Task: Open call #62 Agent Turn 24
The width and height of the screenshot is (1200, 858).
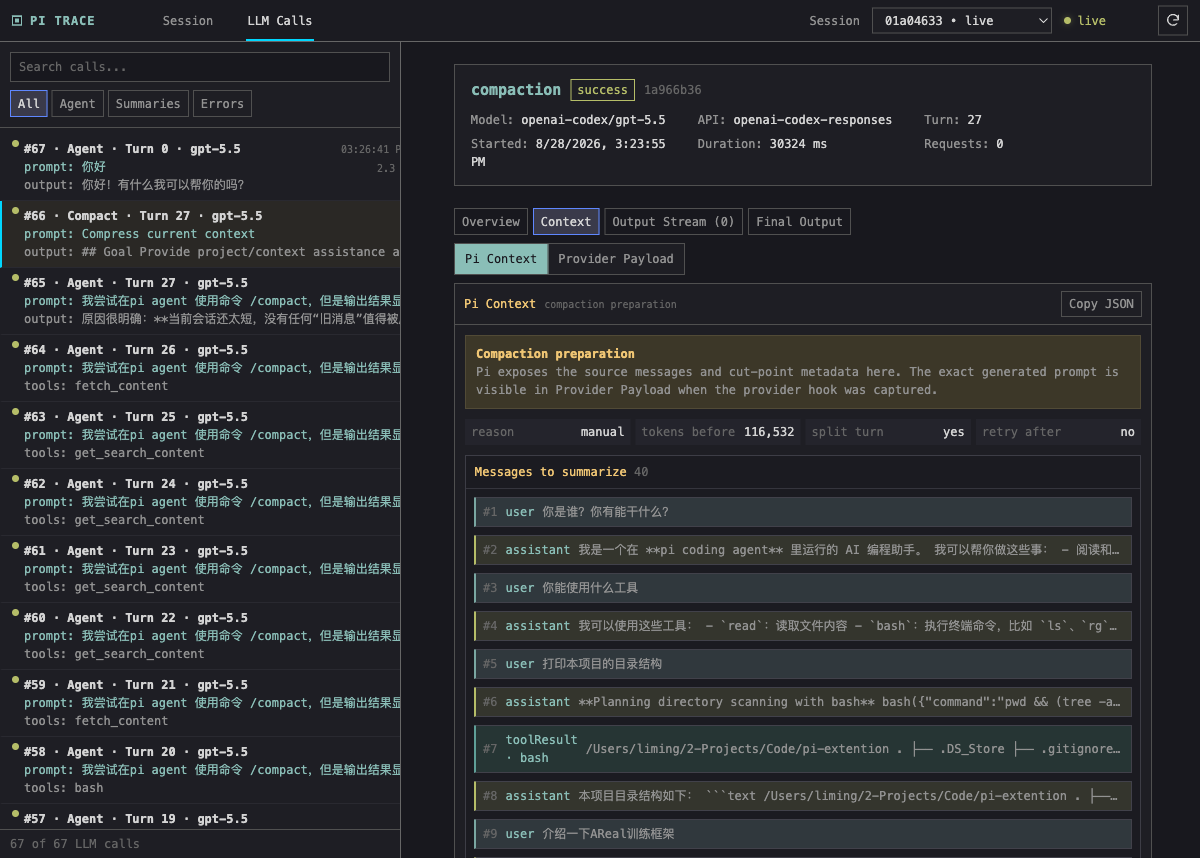Action: 200,502
